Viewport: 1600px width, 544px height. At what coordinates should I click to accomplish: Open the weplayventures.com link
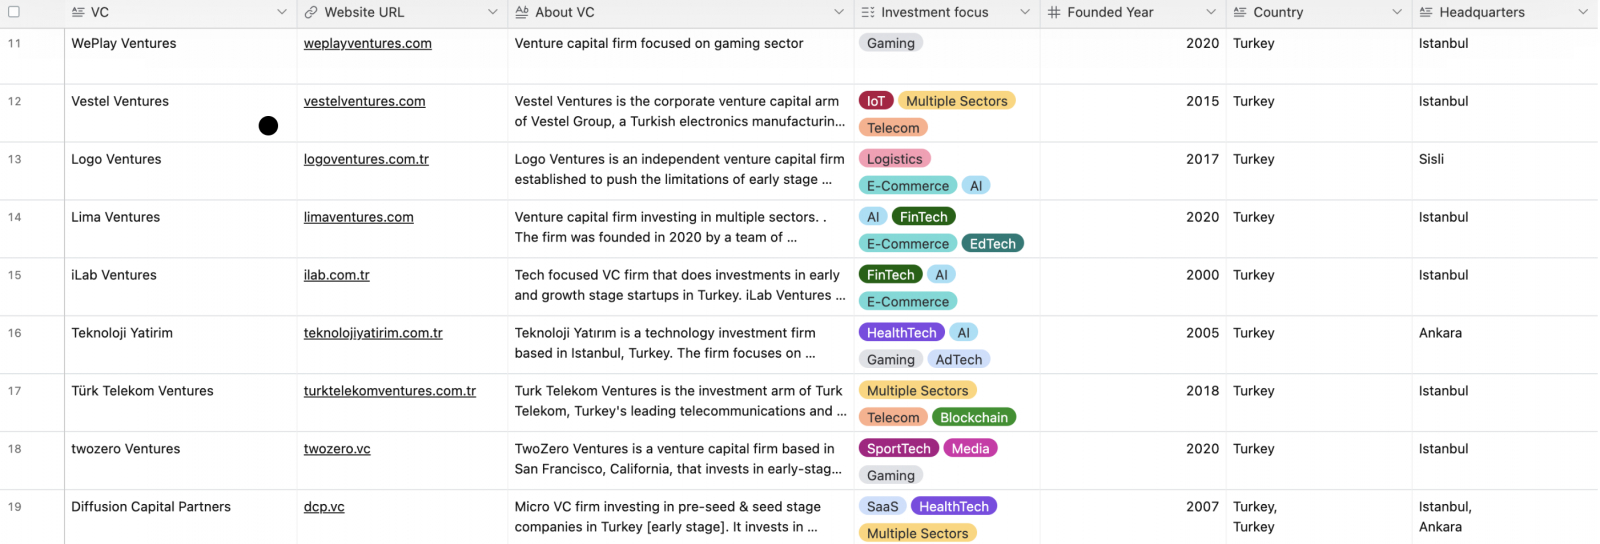368,44
